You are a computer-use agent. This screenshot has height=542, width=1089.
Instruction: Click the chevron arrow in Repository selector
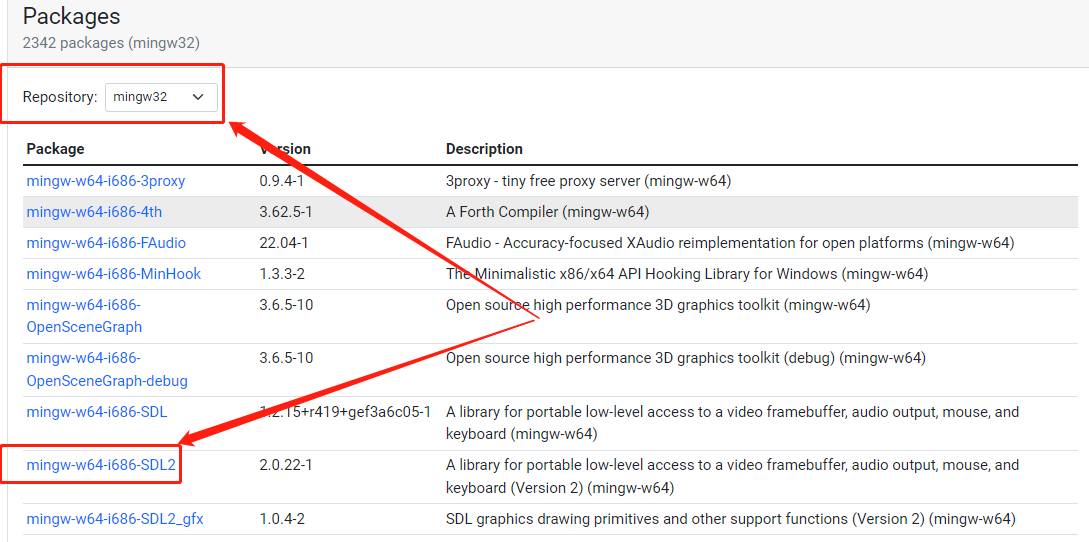click(x=198, y=97)
